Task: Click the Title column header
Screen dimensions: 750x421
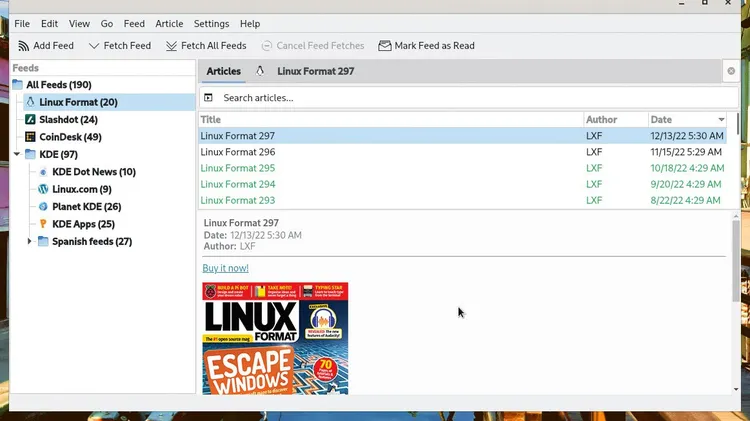Action: click(391, 120)
